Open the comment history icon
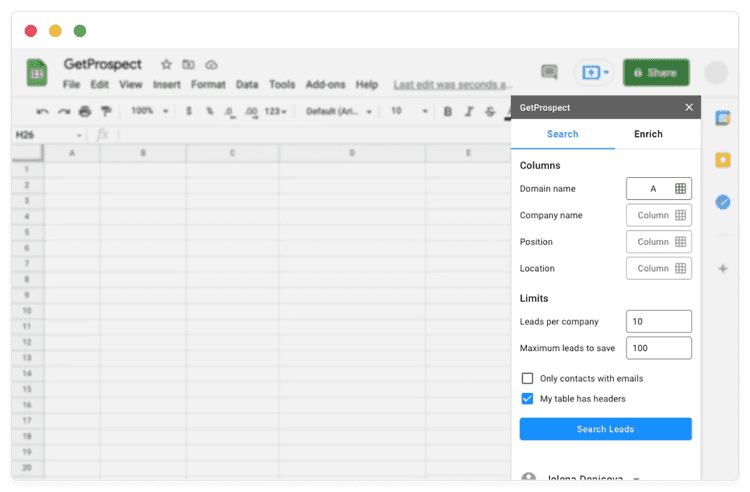This screenshot has height=492, width=750. 549,72
